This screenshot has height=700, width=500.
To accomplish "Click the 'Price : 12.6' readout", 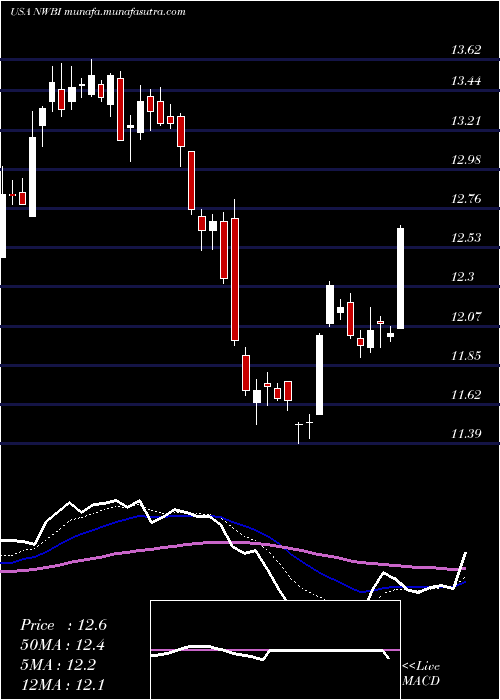I will tap(63, 625).
